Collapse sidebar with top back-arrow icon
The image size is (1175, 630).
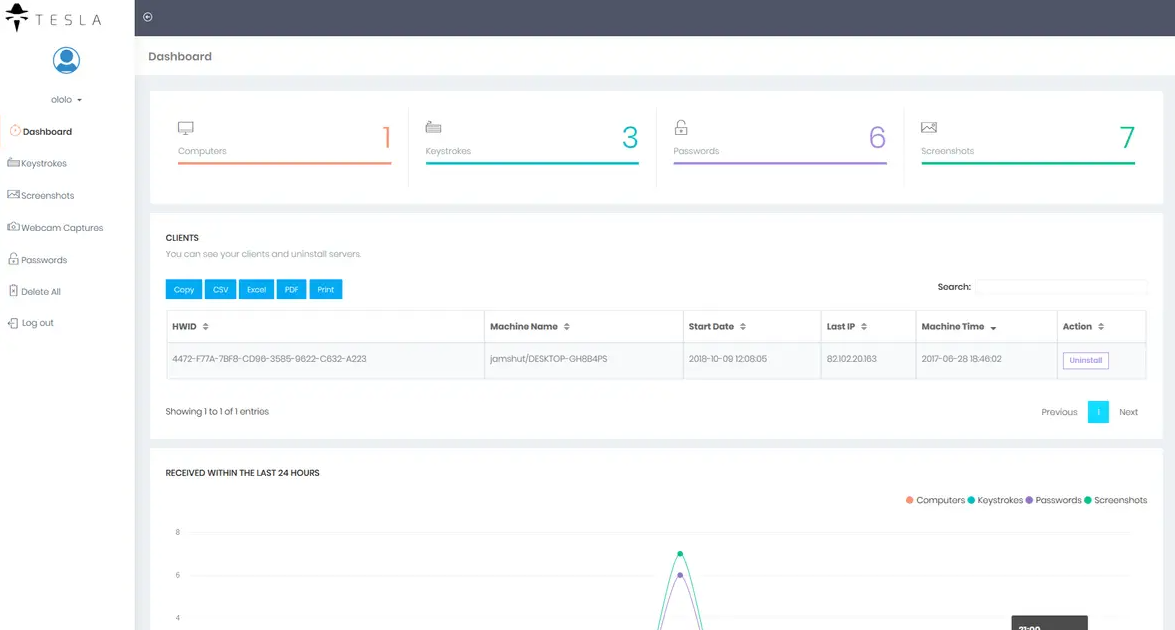148,17
